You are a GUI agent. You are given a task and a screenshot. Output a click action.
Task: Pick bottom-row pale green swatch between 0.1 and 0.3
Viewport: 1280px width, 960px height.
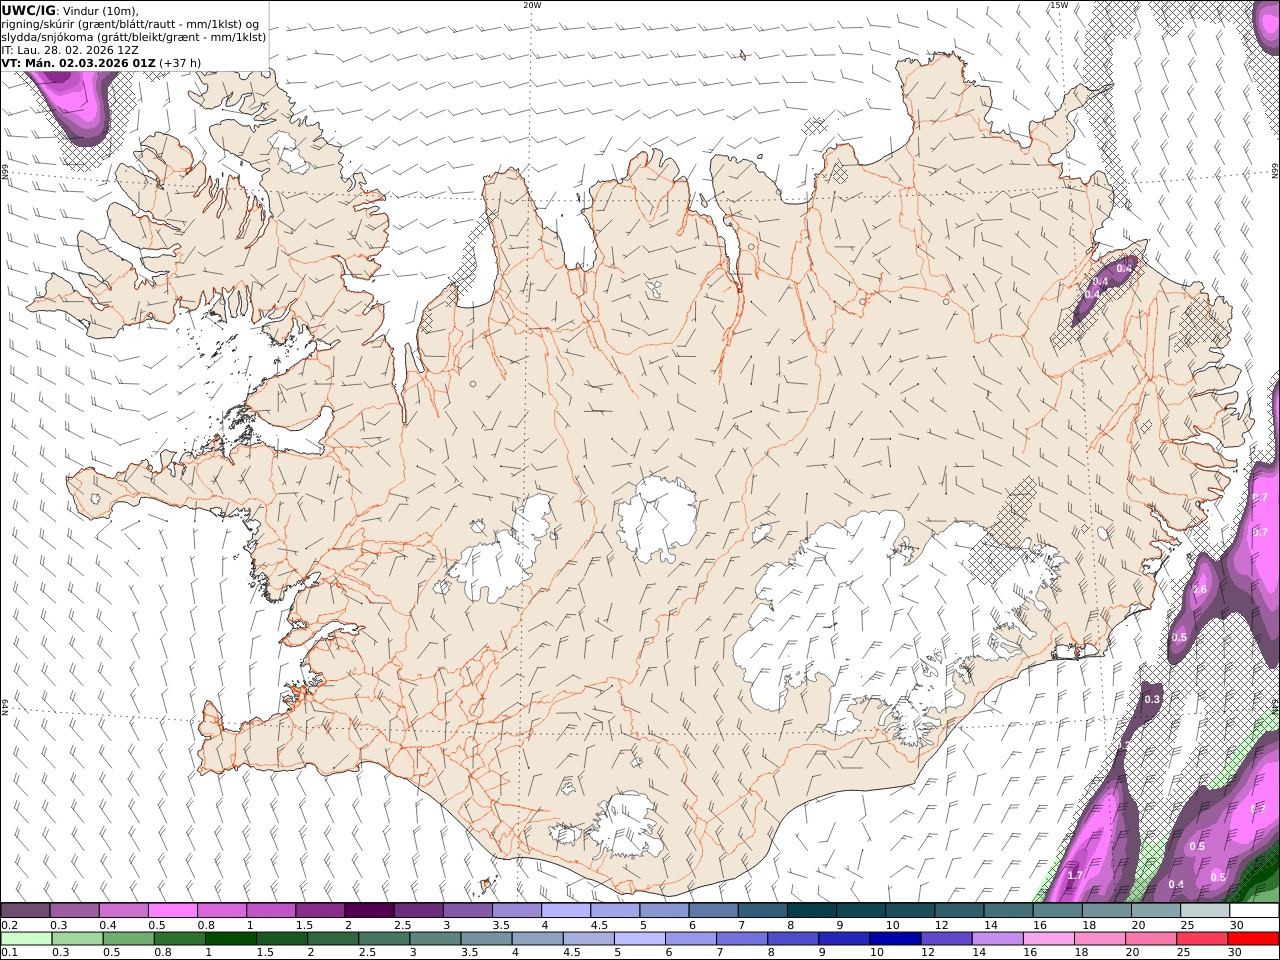(x=26, y=938)
